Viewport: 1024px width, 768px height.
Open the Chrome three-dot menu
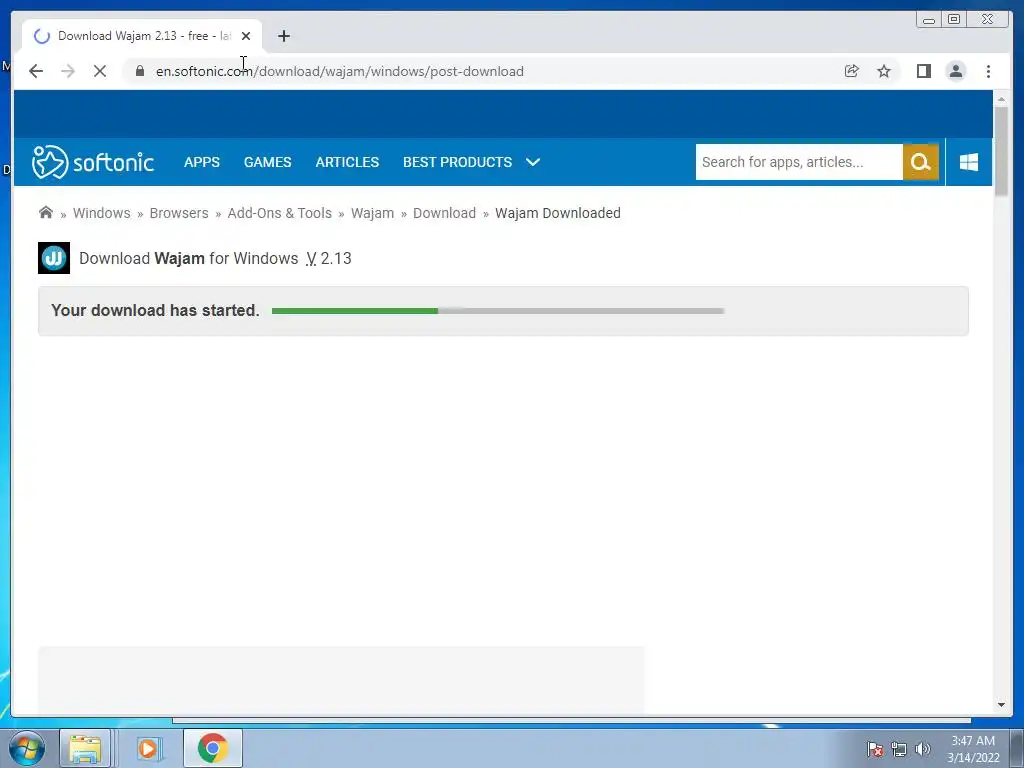point(988,71)
